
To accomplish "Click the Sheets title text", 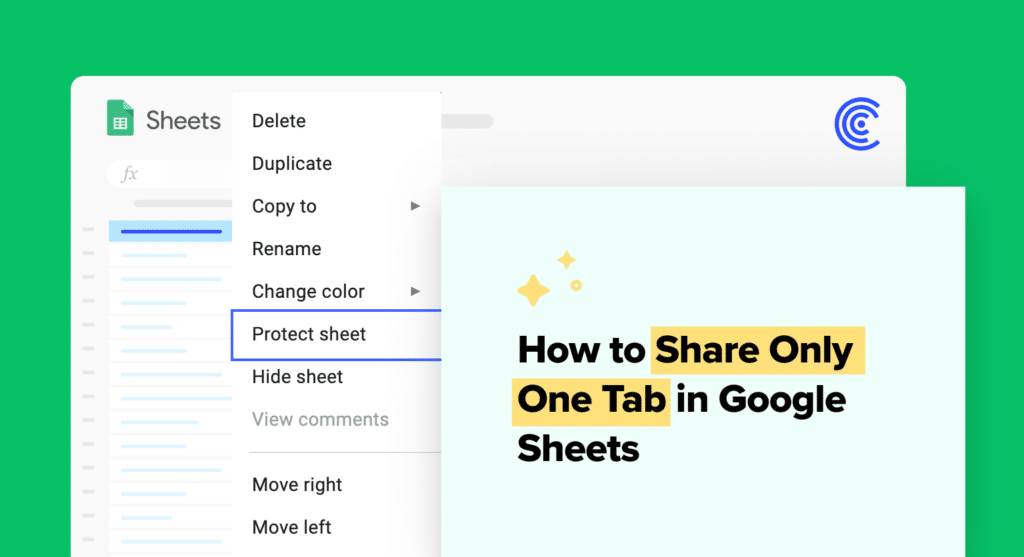I will pyautogui.click(x=183, y=121).
